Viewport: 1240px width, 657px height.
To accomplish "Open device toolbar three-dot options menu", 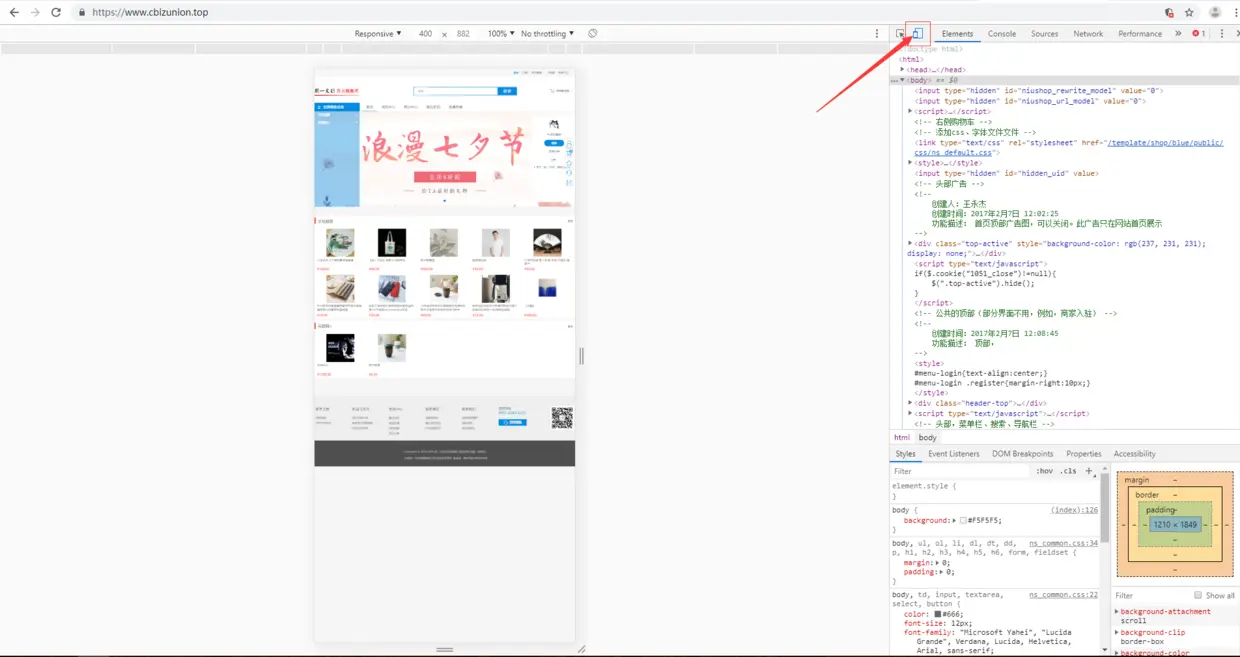I will pyautogui.click(x=877, y=33).
